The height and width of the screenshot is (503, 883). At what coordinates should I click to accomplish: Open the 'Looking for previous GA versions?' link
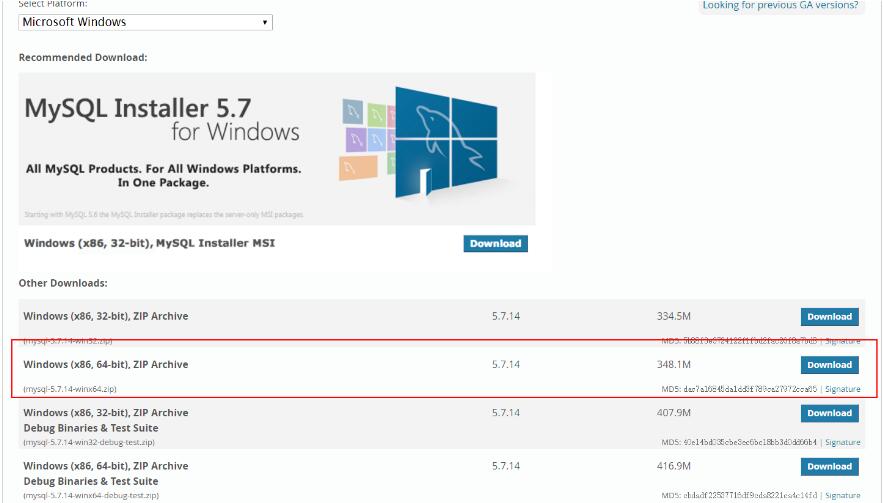780,5
